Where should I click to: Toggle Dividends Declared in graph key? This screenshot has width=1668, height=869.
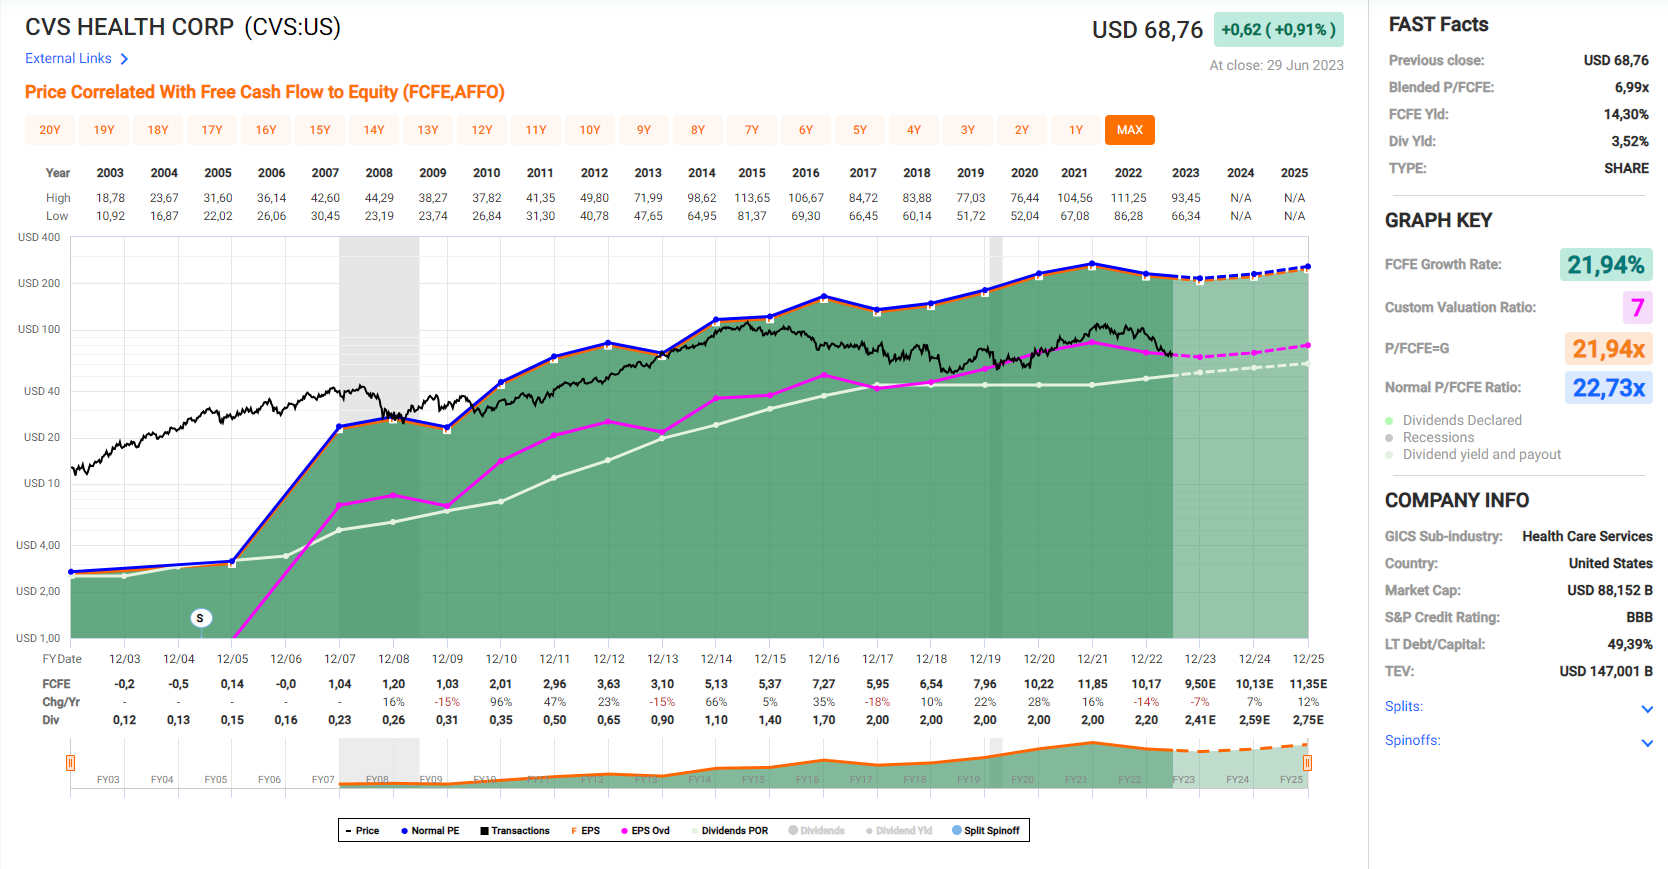click(x=1461, y=420)
